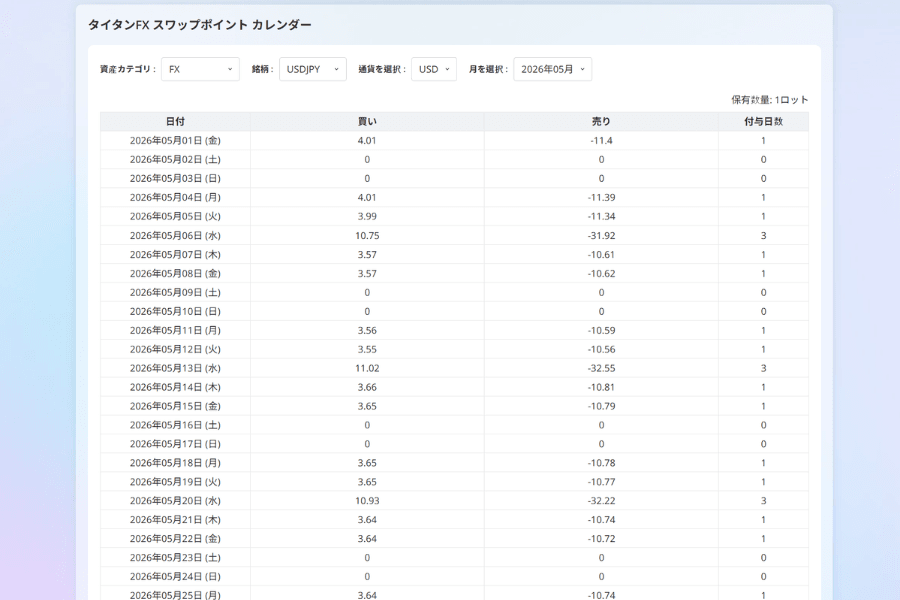Select the date cell 2026年05月16日 (土)
900x600 pixels.
pos(175,425)
